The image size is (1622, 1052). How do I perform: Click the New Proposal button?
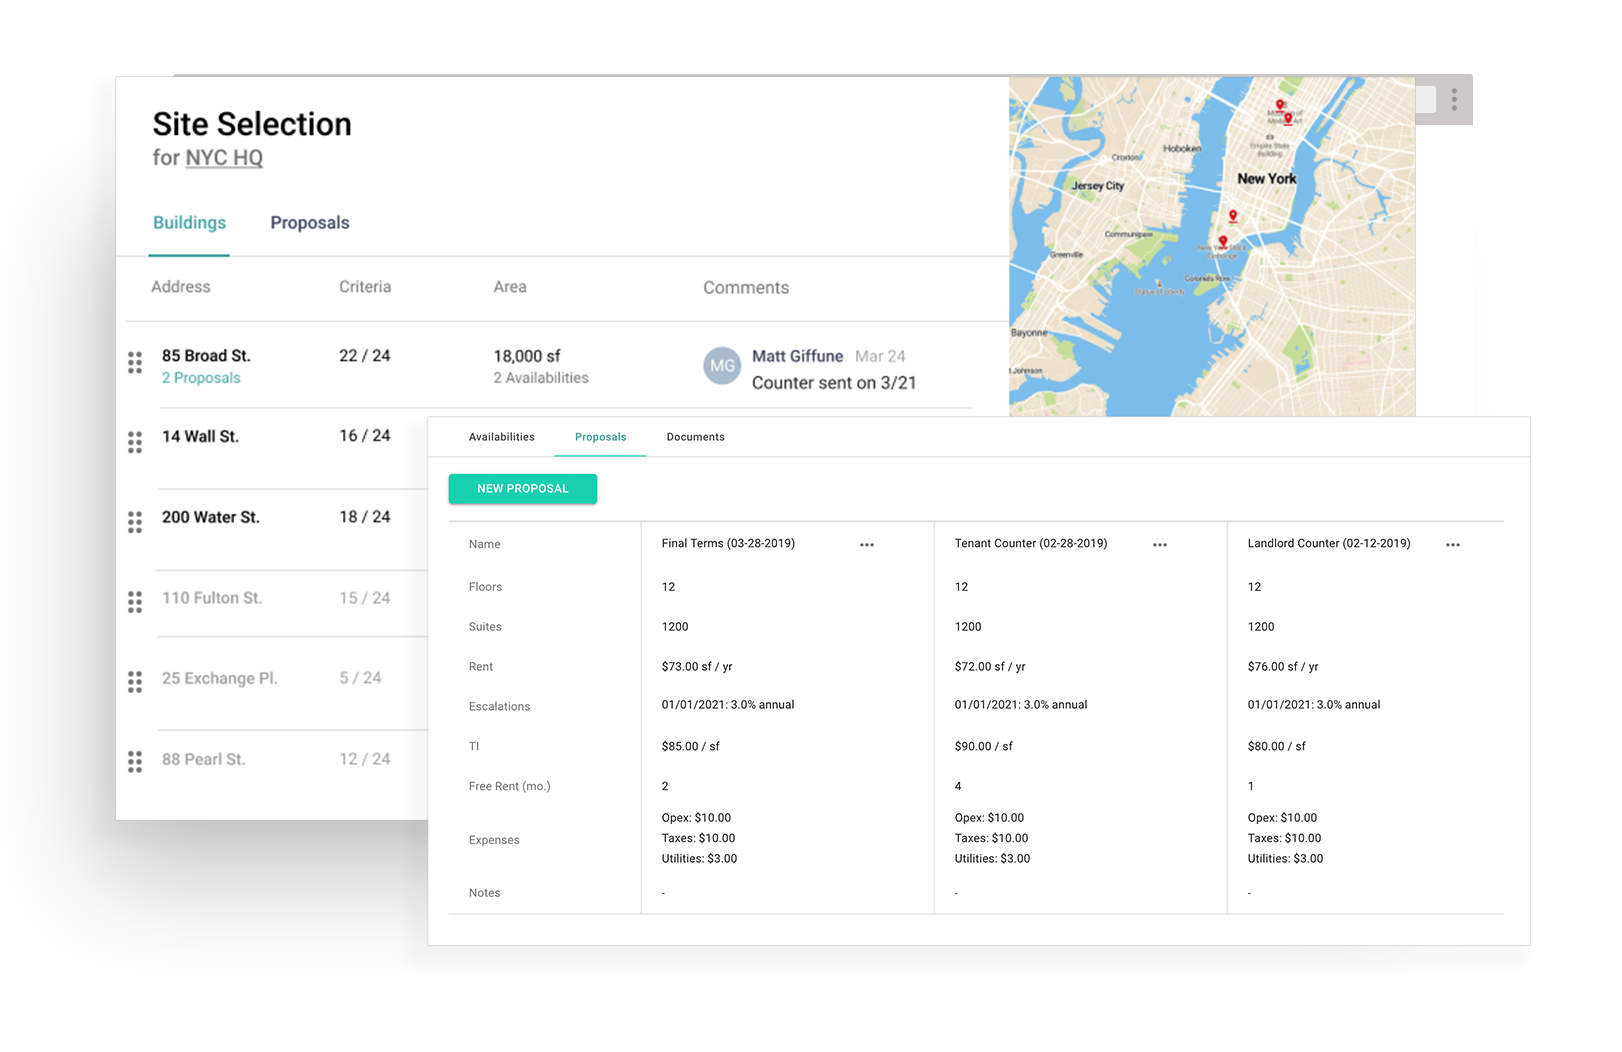[x=522, y=489]
